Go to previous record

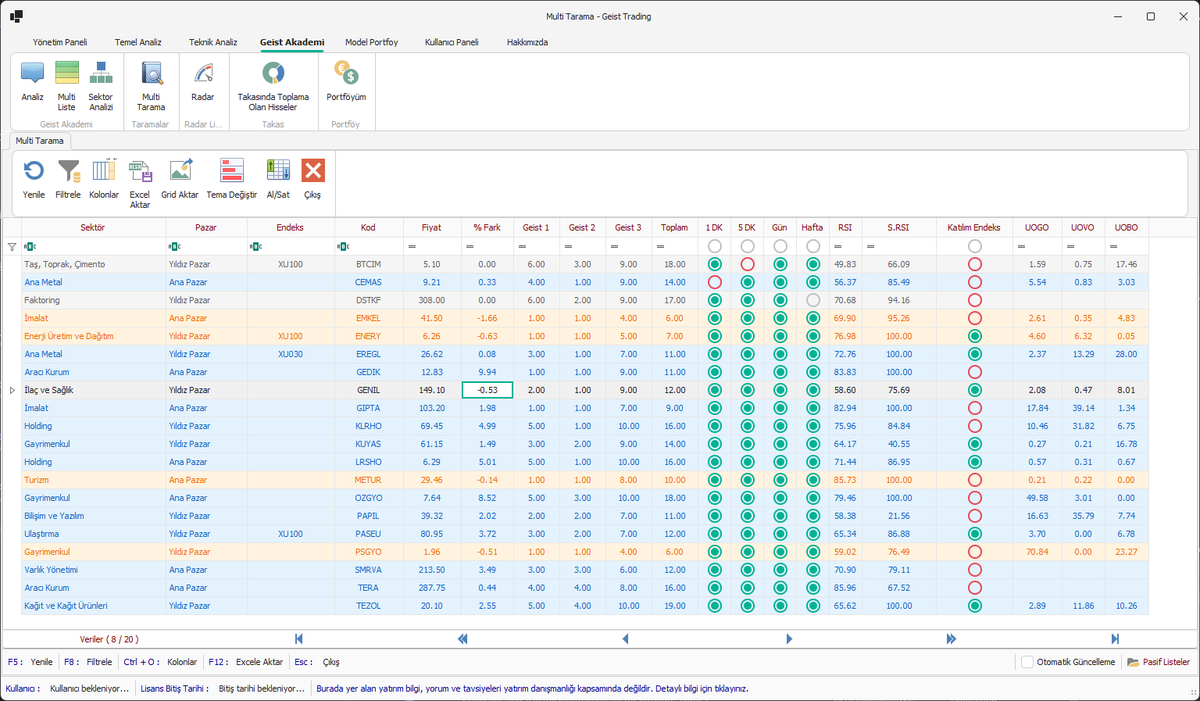pos(625,638)
